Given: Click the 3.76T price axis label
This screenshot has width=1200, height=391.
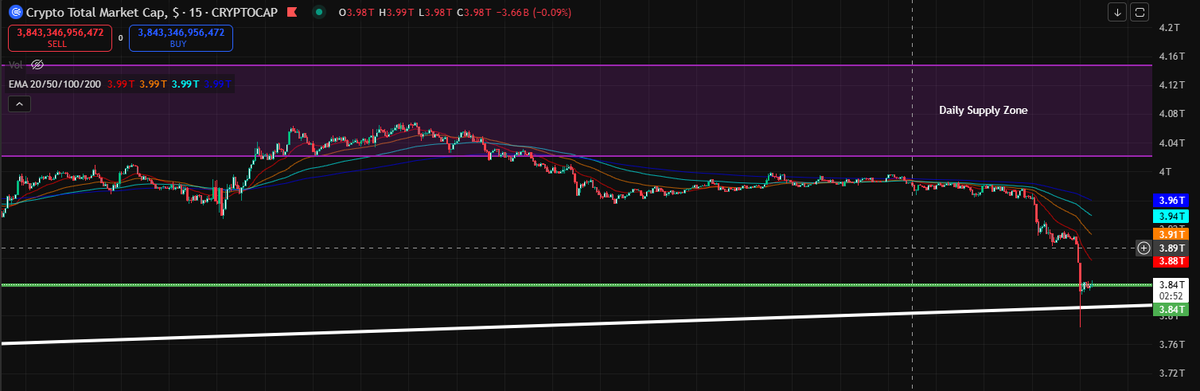Looking at the screenshot, I should (x=1172, y=345).
